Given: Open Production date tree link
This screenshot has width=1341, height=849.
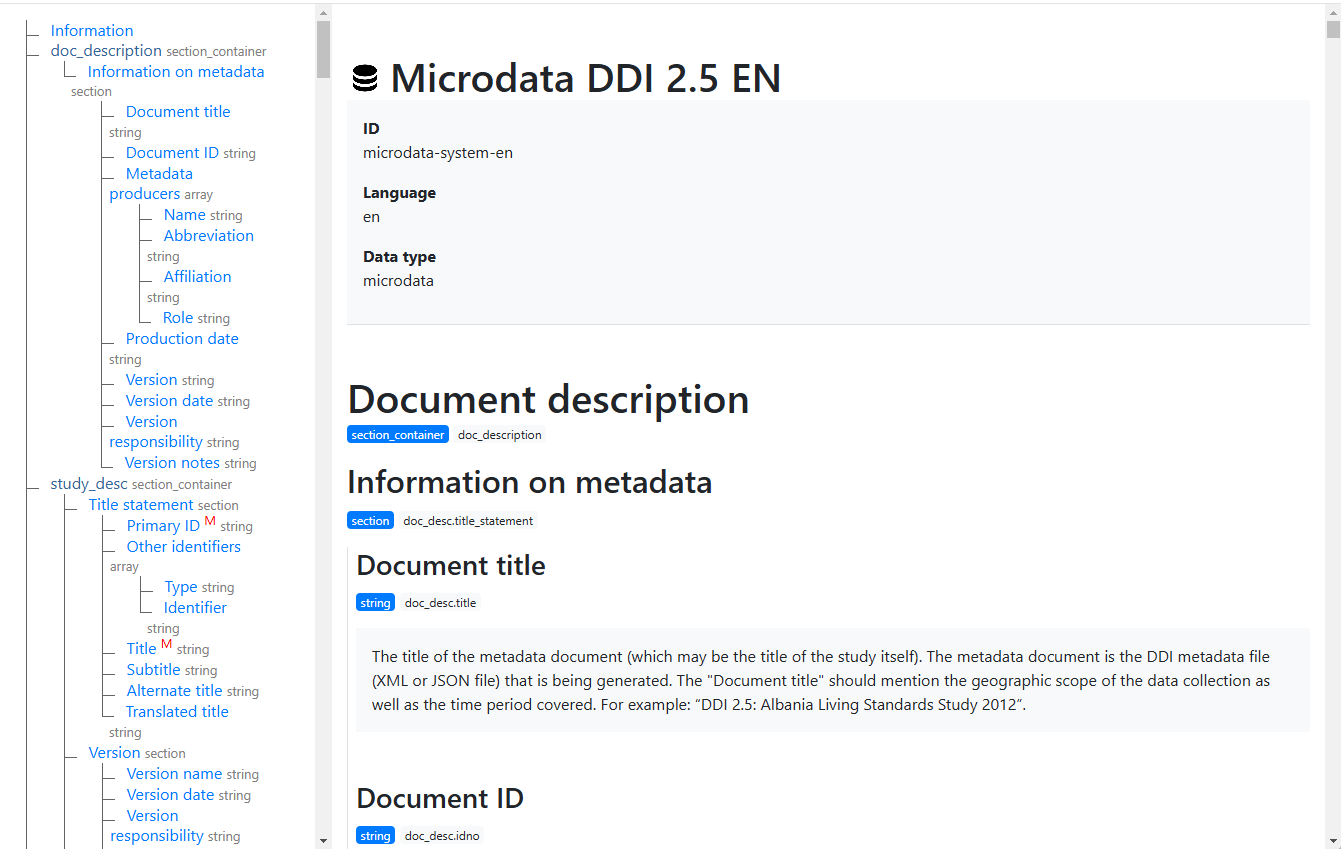Looking at the screenshot, I should click(x=182, y=339).
